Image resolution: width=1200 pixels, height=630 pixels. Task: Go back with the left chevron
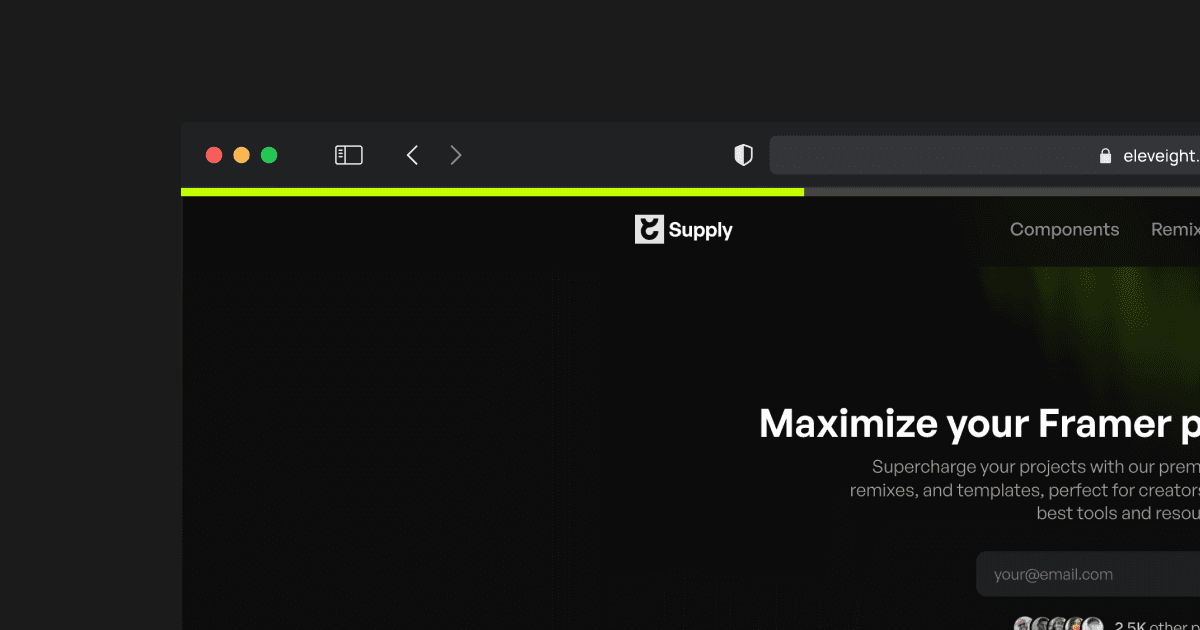click(x=412, y=155)
